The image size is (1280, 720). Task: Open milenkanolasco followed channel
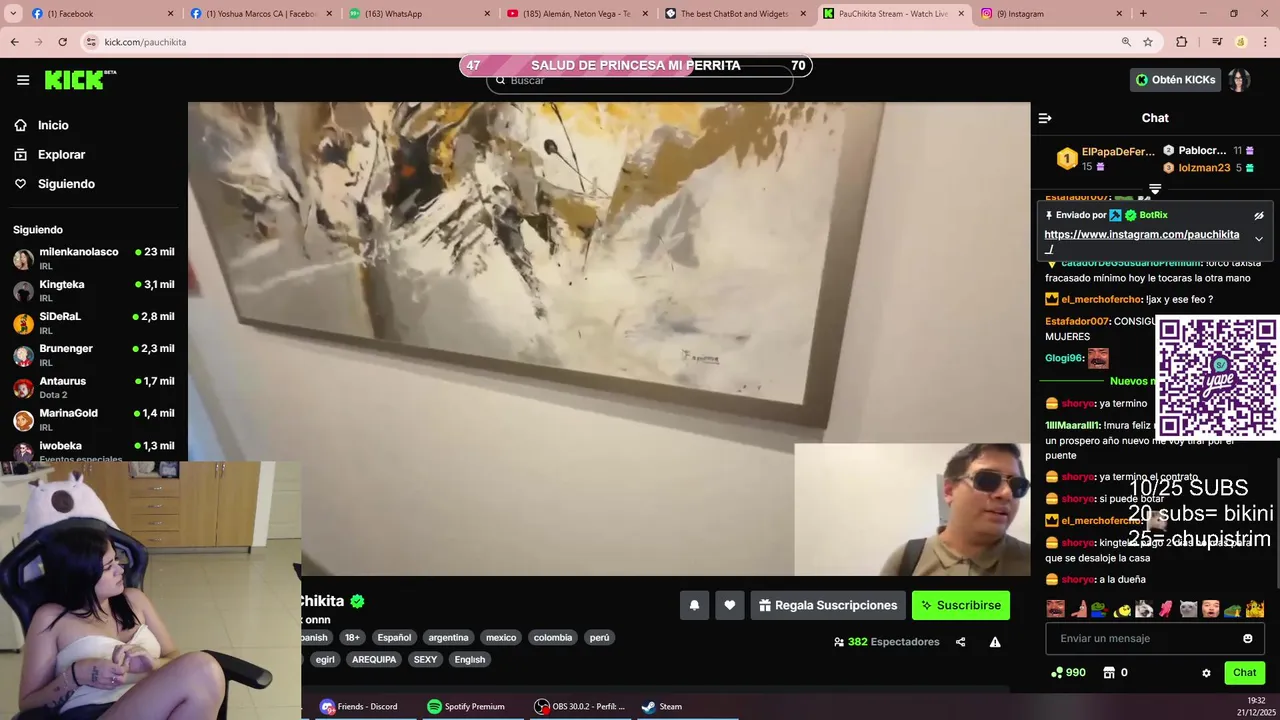tap(94, 258)
